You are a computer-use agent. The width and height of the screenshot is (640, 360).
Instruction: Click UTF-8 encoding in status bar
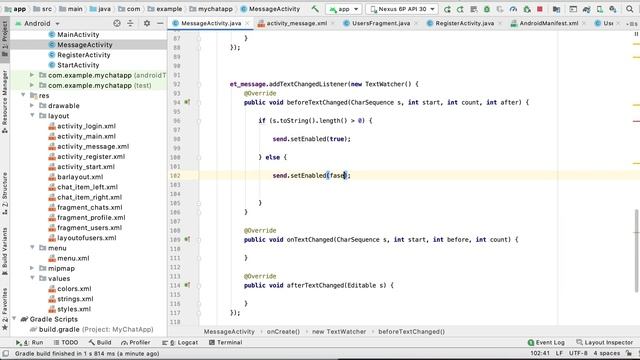coord(578,353)
